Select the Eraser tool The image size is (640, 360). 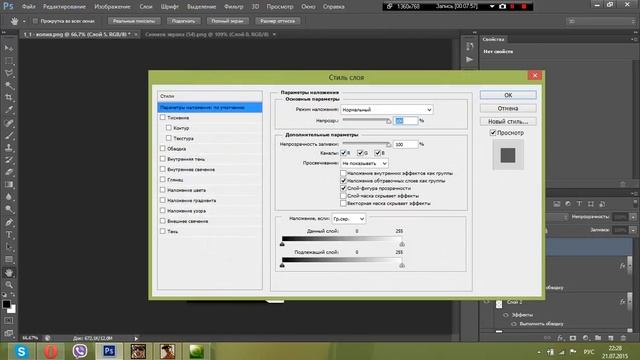(x=9, y=172)
